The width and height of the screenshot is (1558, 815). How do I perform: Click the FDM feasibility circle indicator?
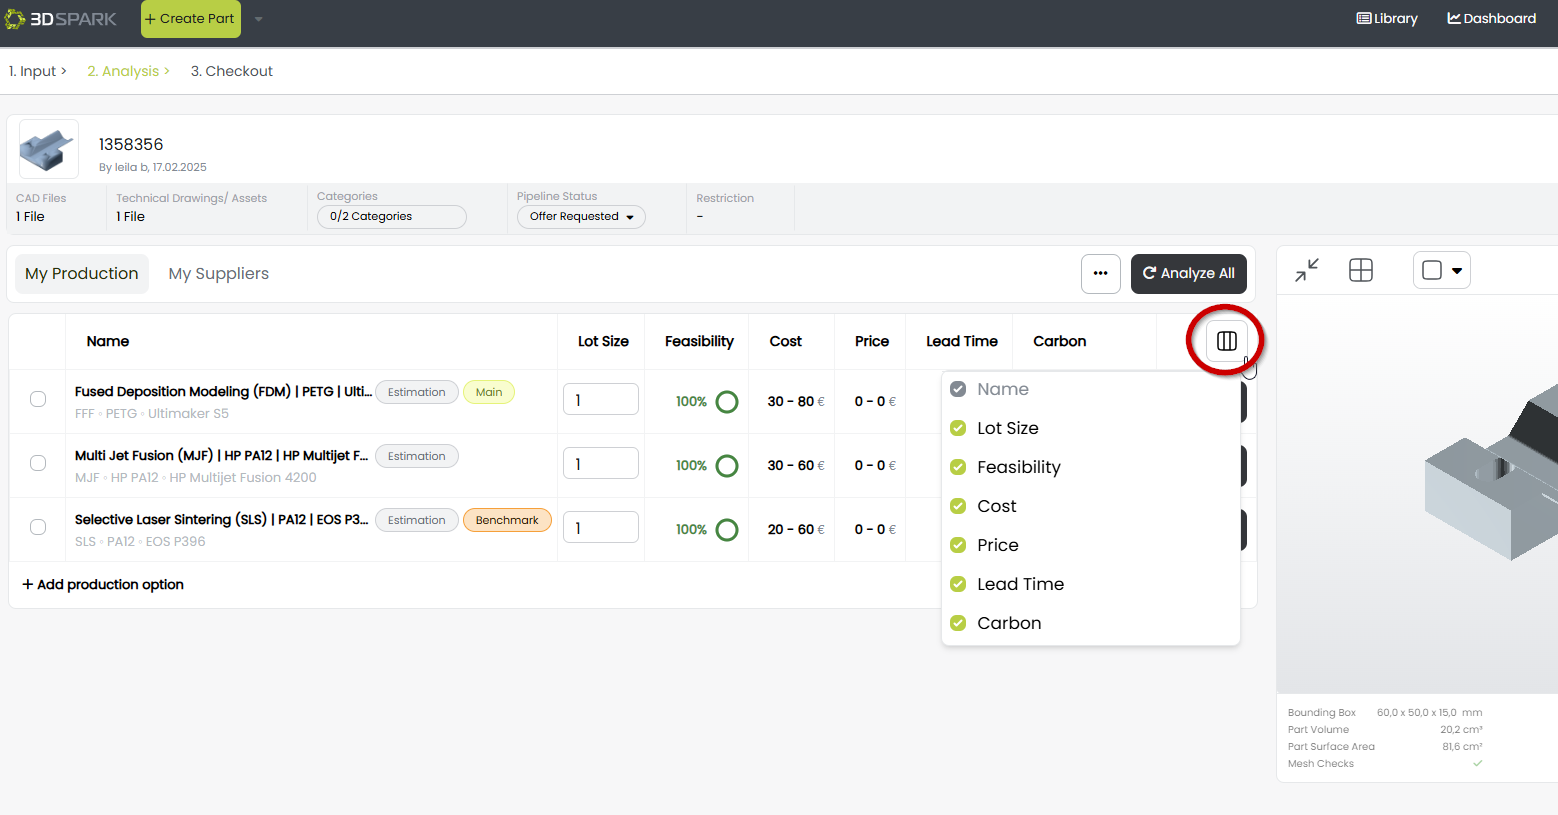point(727,402)
